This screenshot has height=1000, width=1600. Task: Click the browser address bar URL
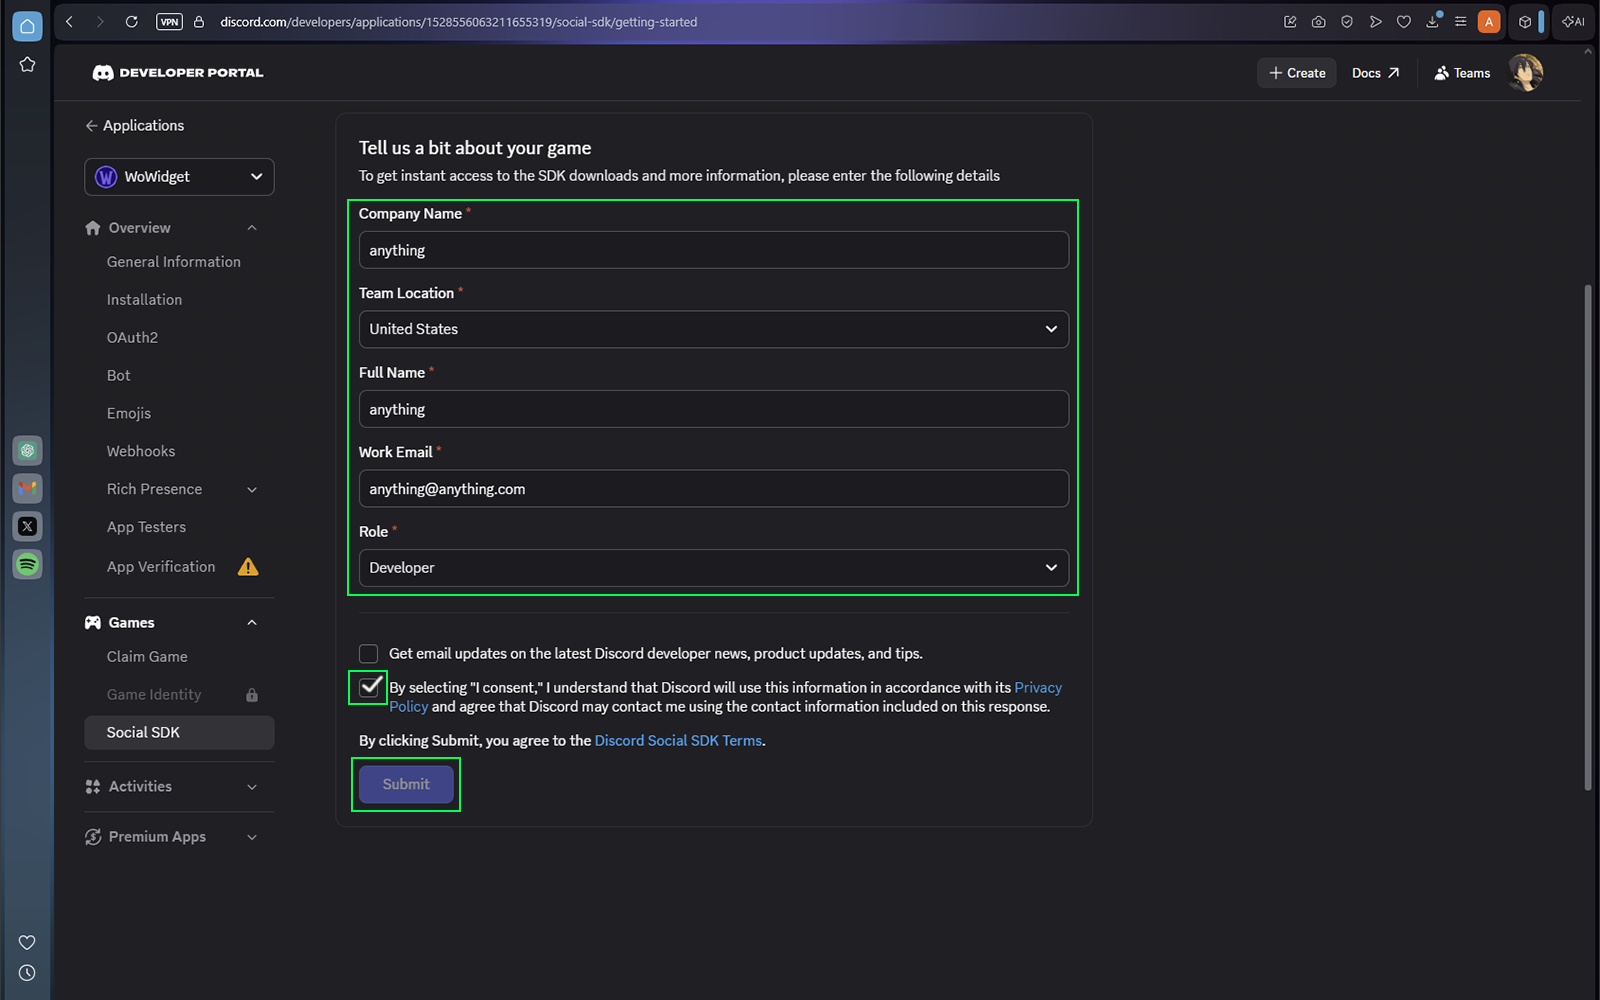(x=459, y=22)
